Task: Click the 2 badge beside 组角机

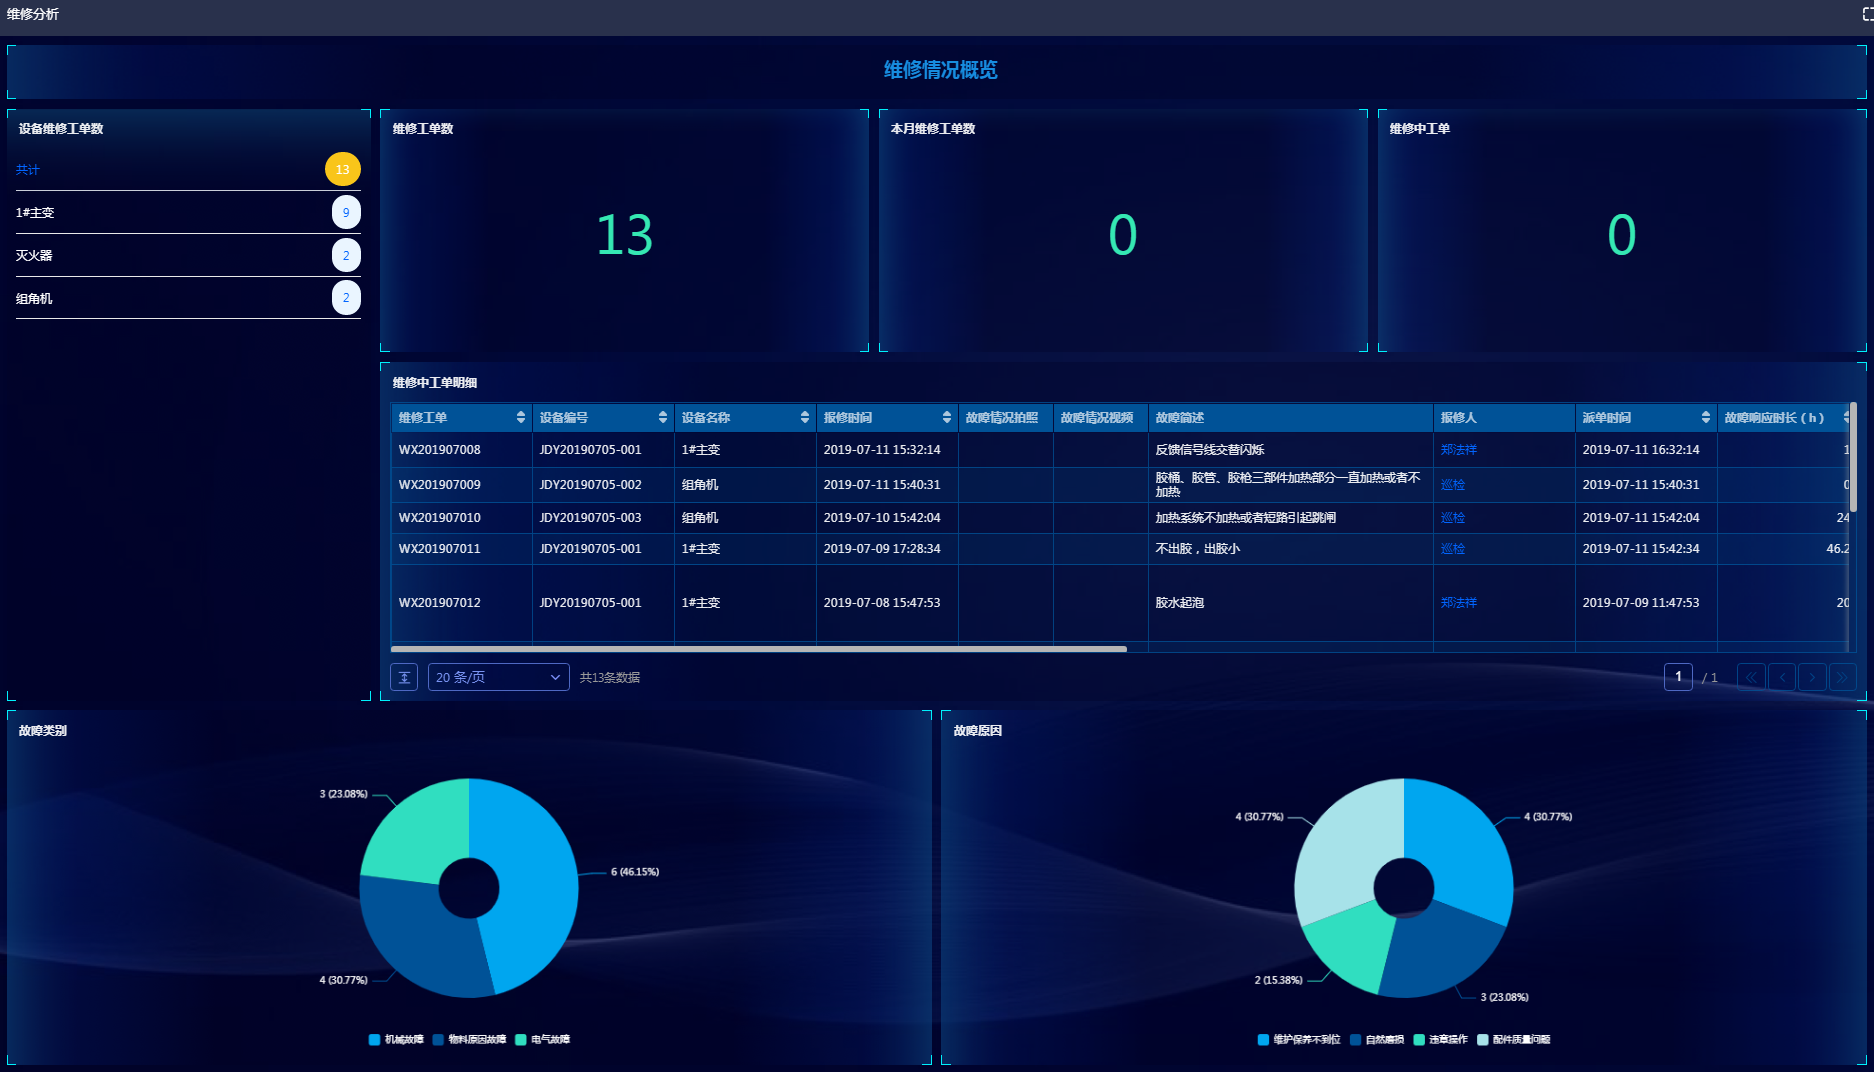Action: coord(346,297)
